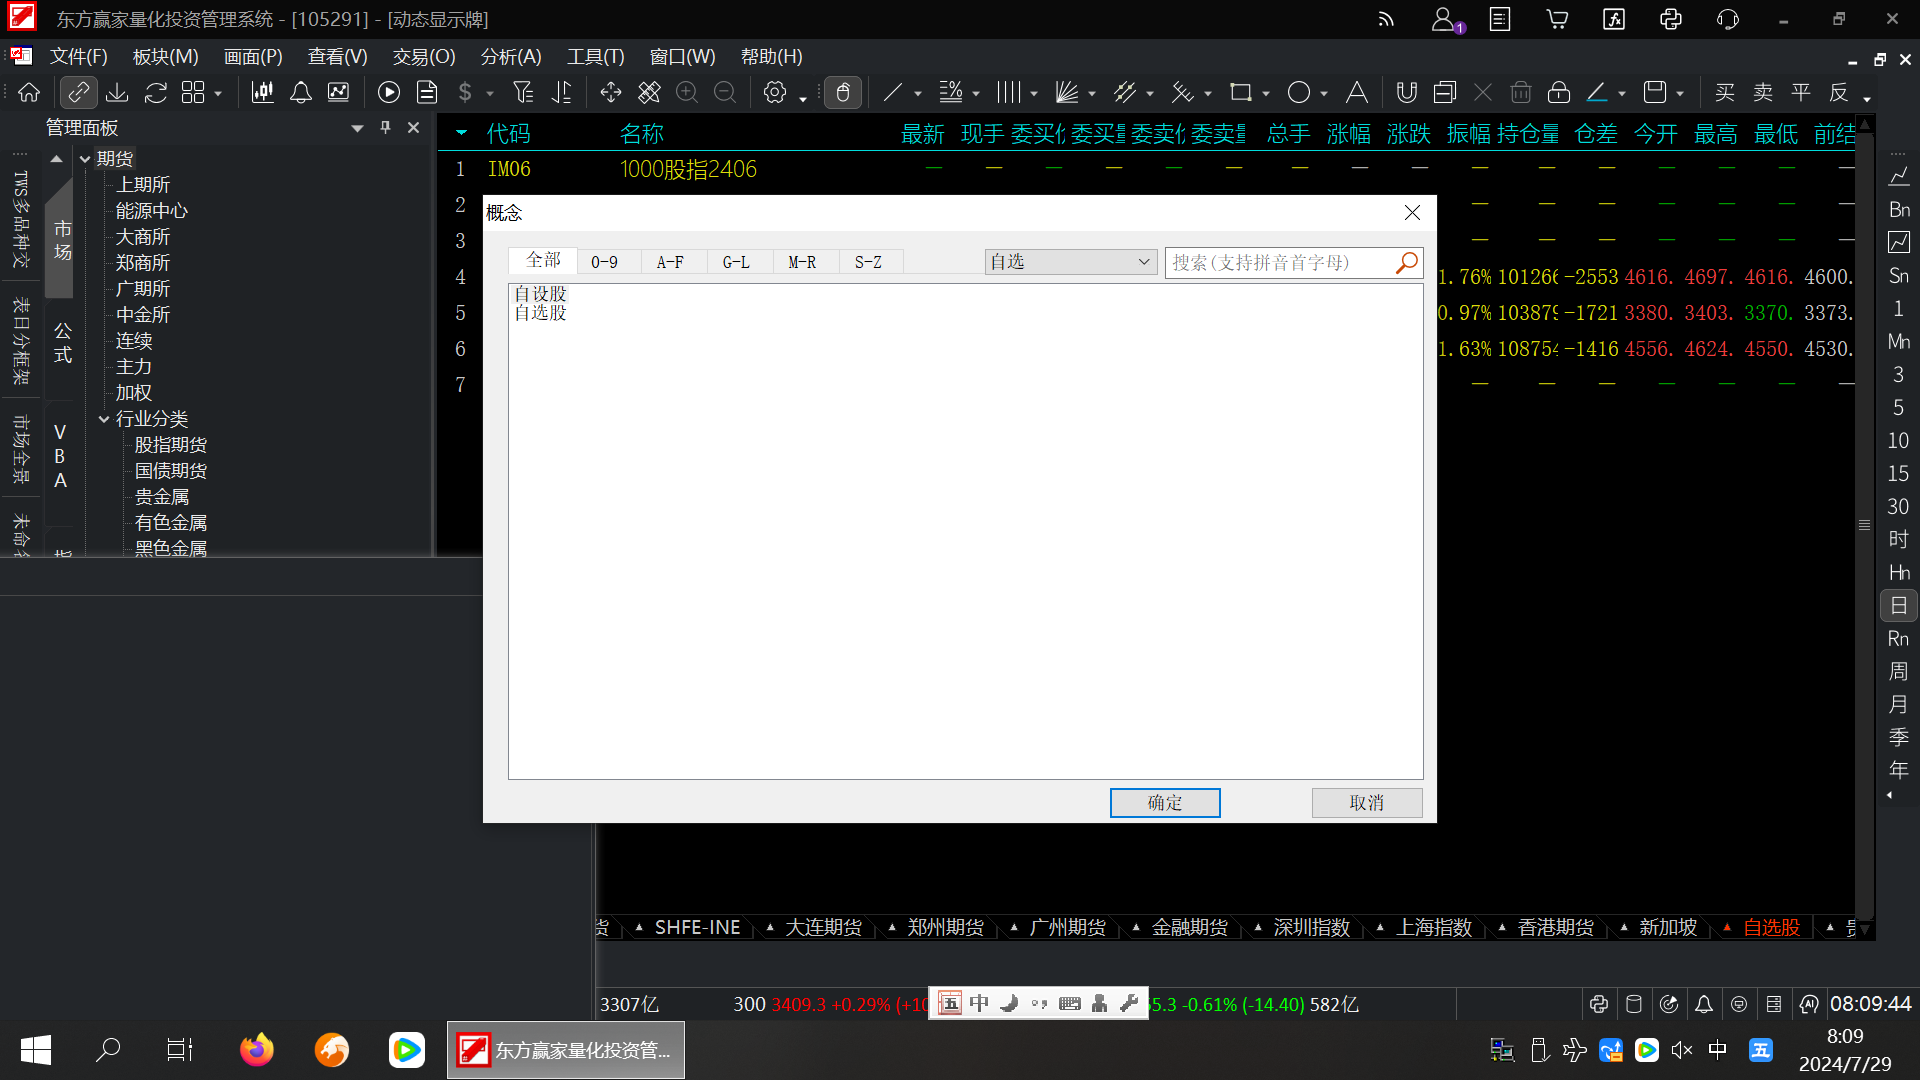This screenshot has width=1920, height=1080.
Task: Click the filter funnel list icon
Action: 523,93
